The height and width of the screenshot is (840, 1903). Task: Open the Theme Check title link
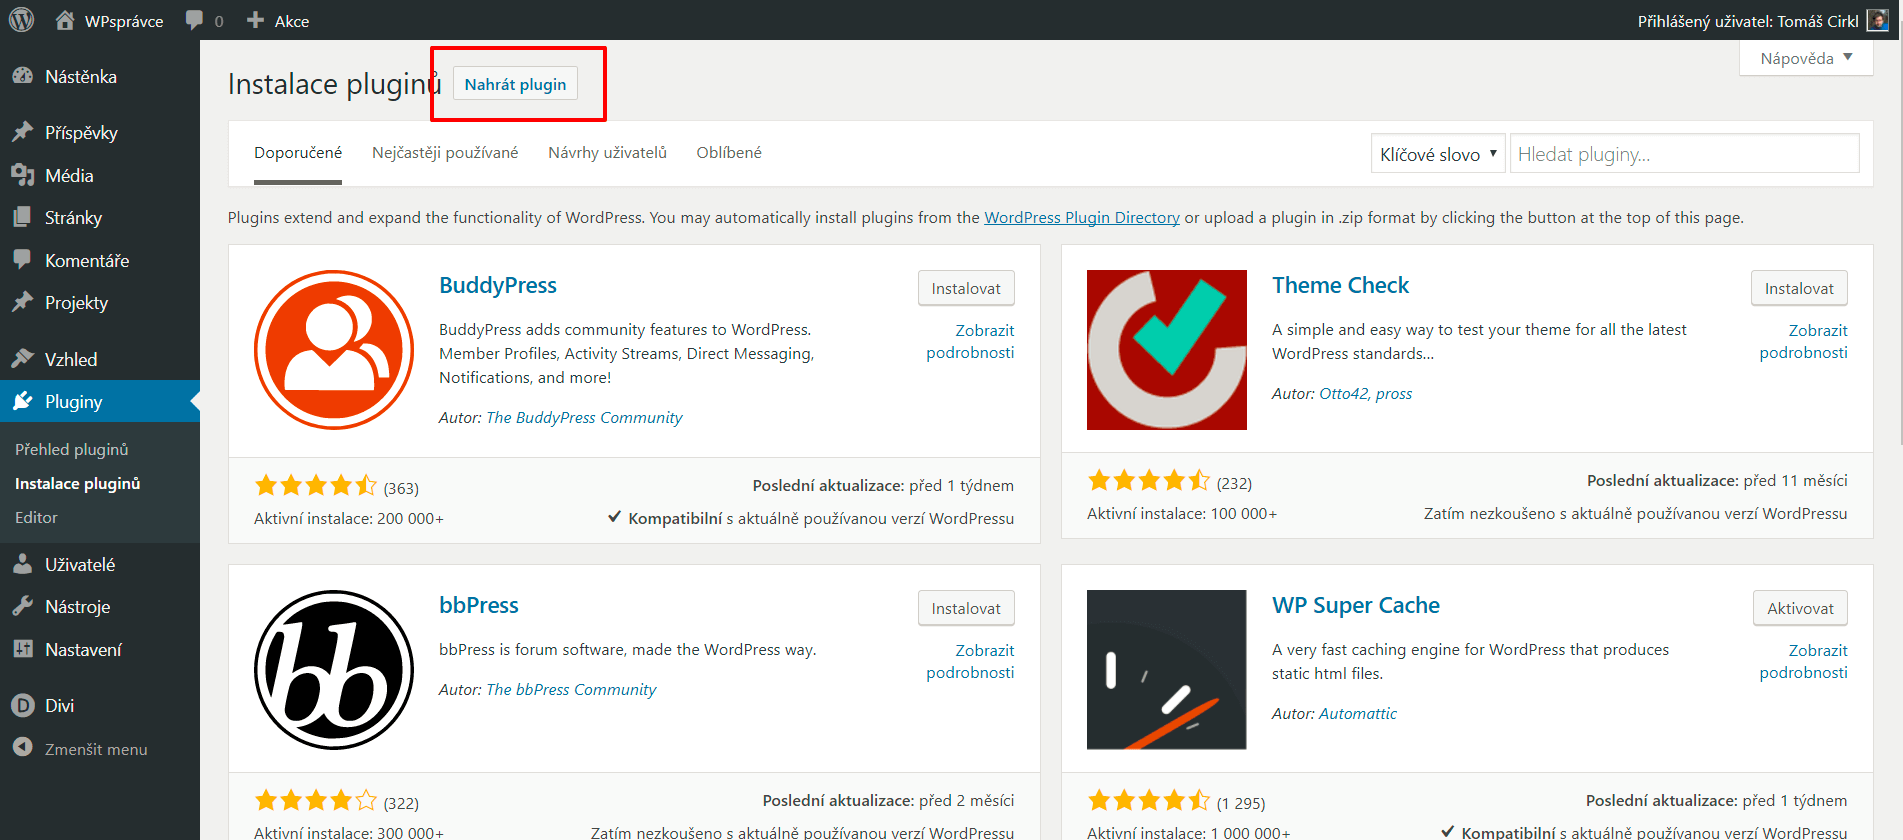pos(1340,286)
